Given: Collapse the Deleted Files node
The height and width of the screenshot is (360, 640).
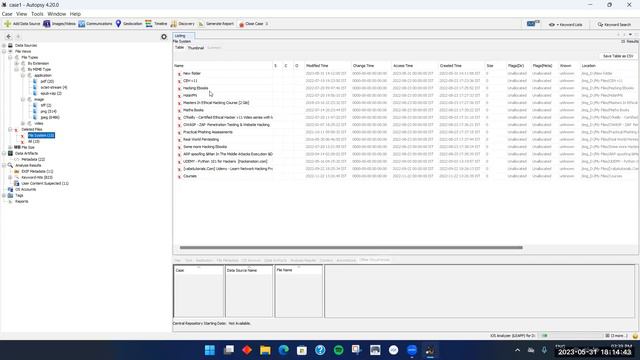Looking at the screenshot, I should click(x=10, y=129).
